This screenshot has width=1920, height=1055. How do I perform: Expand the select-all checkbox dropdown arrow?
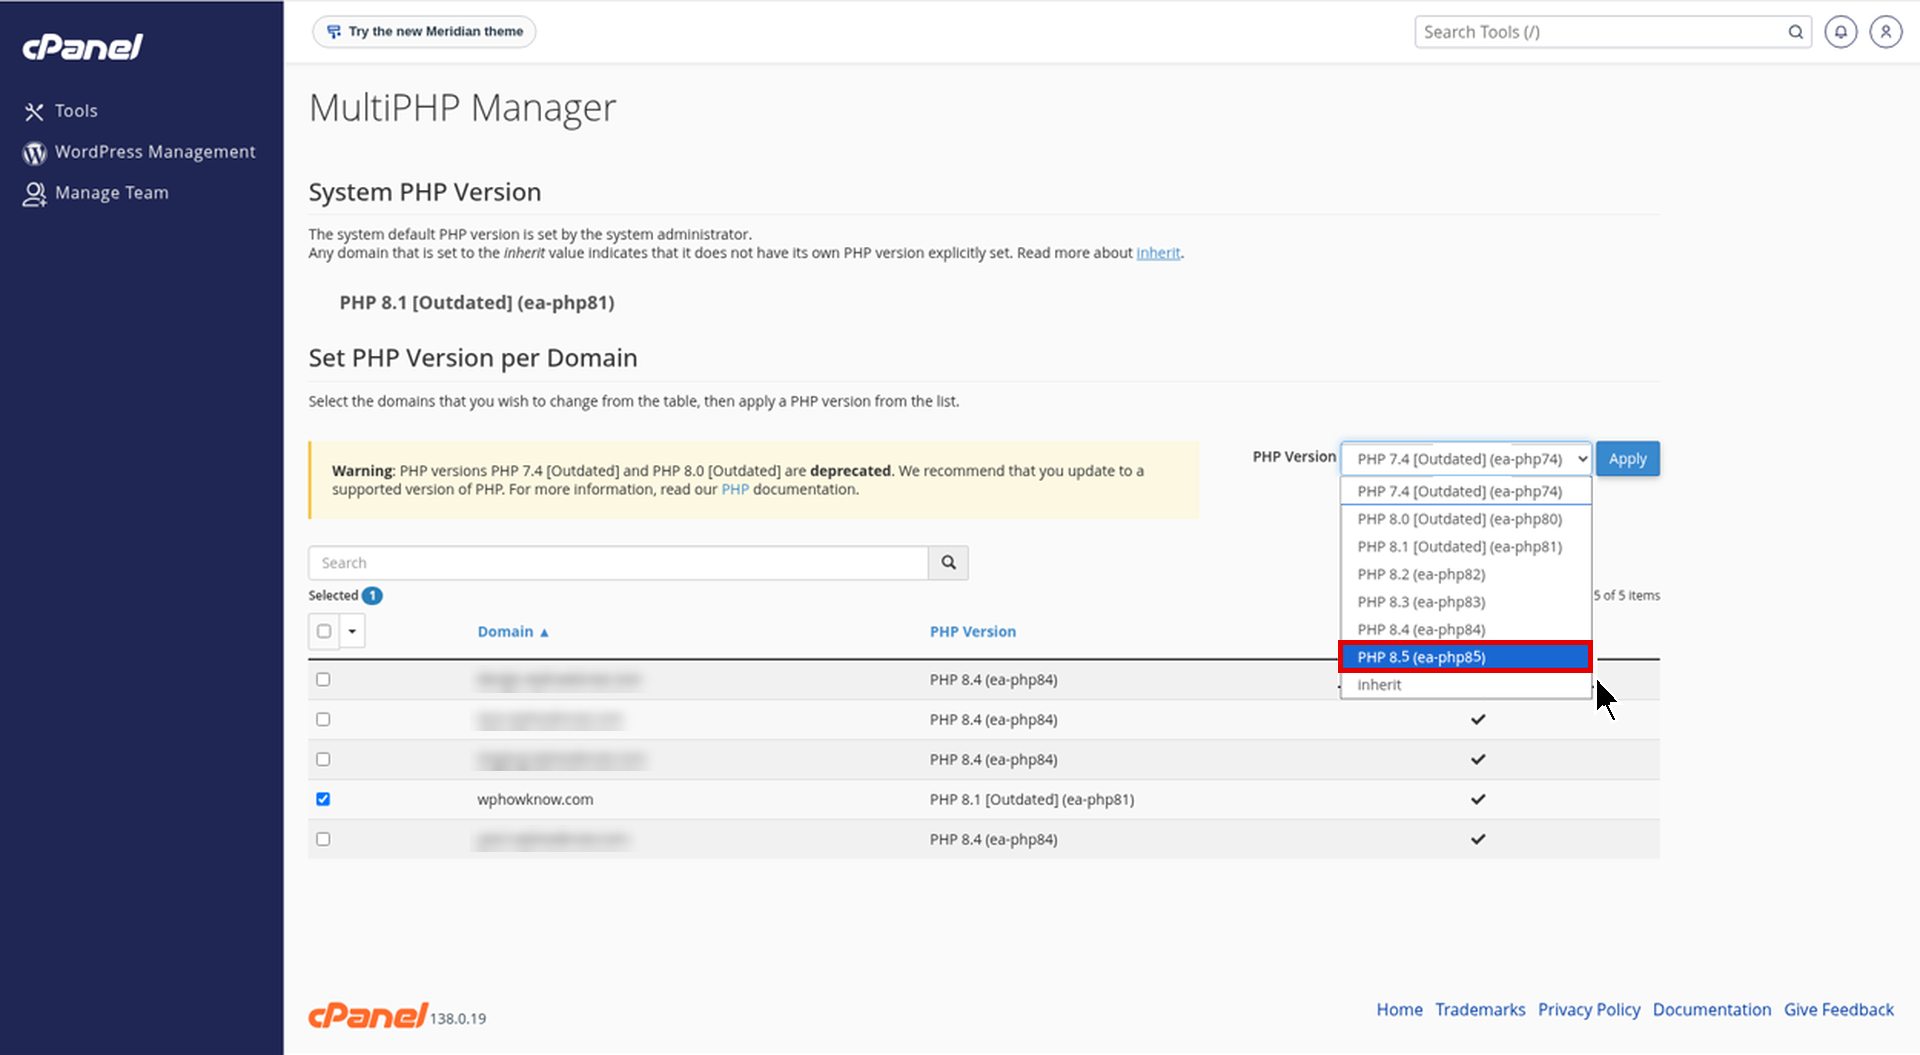[352, 631]
